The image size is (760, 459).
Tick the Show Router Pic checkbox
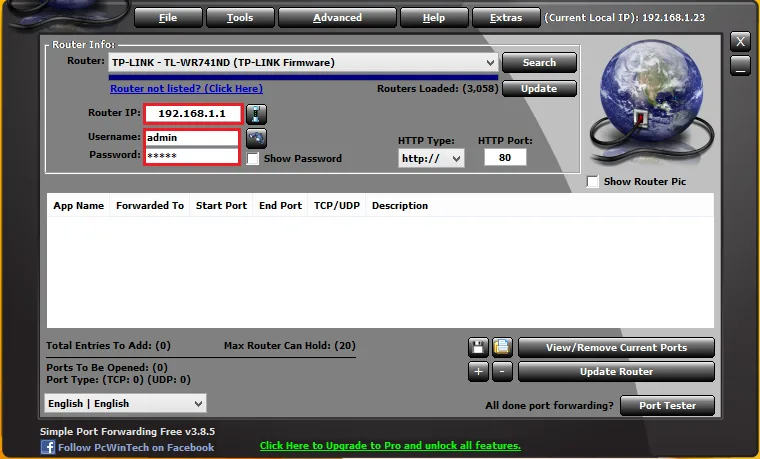(592, 182)
